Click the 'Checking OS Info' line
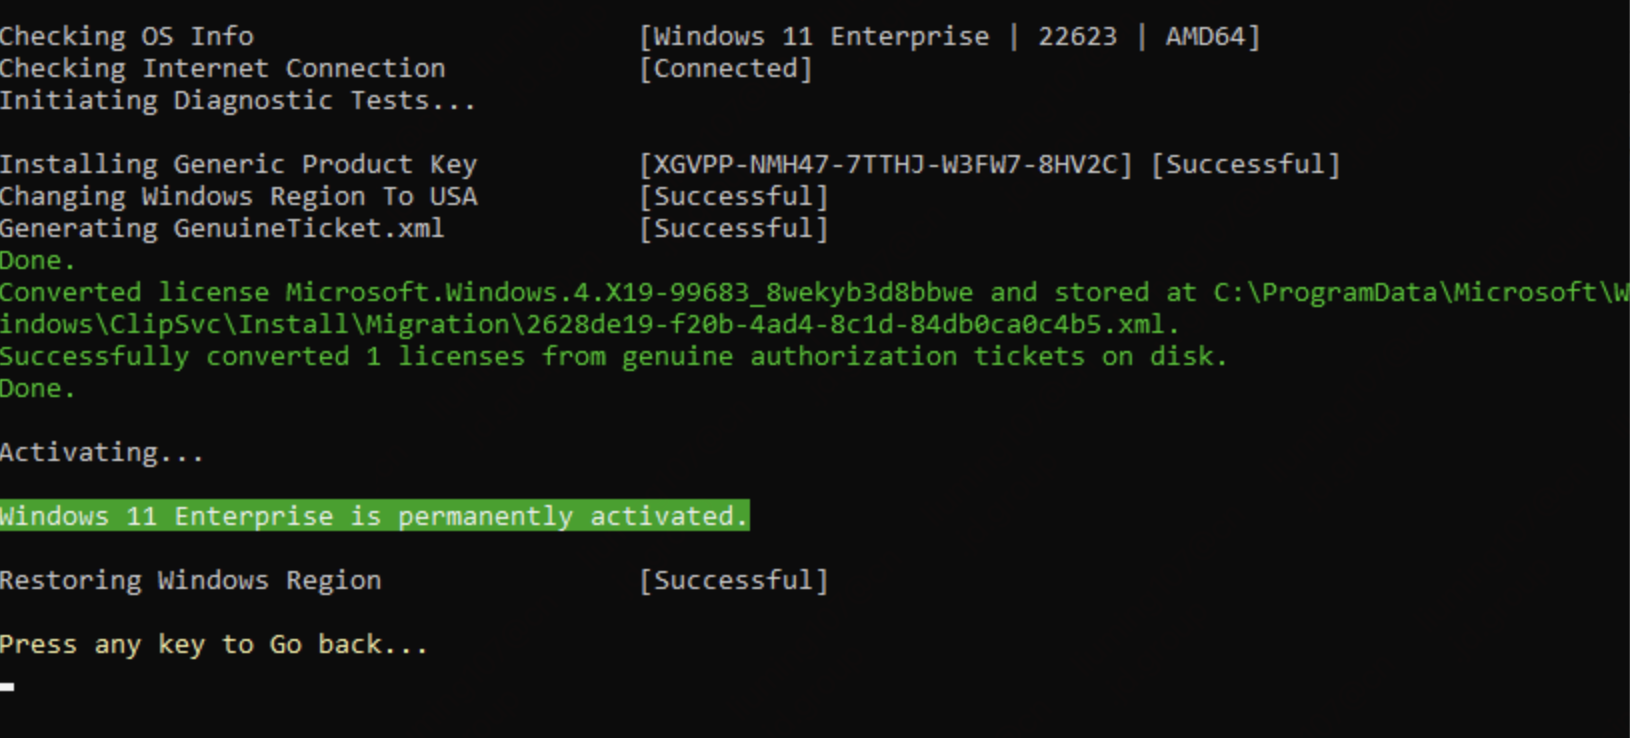The width and height of the screenshot is (1630, 738). coord(127,36)
